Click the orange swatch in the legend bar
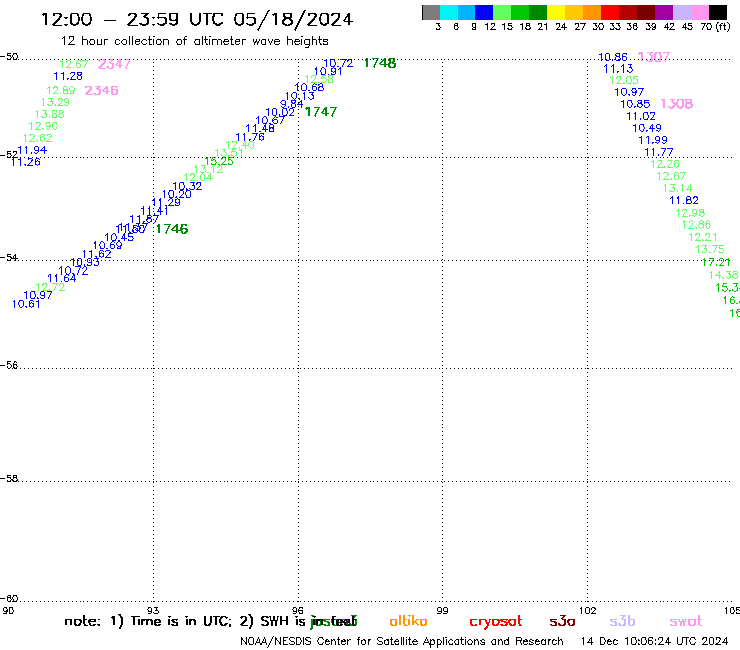Viewport: 740px width, 650px height. click(592, 12)
